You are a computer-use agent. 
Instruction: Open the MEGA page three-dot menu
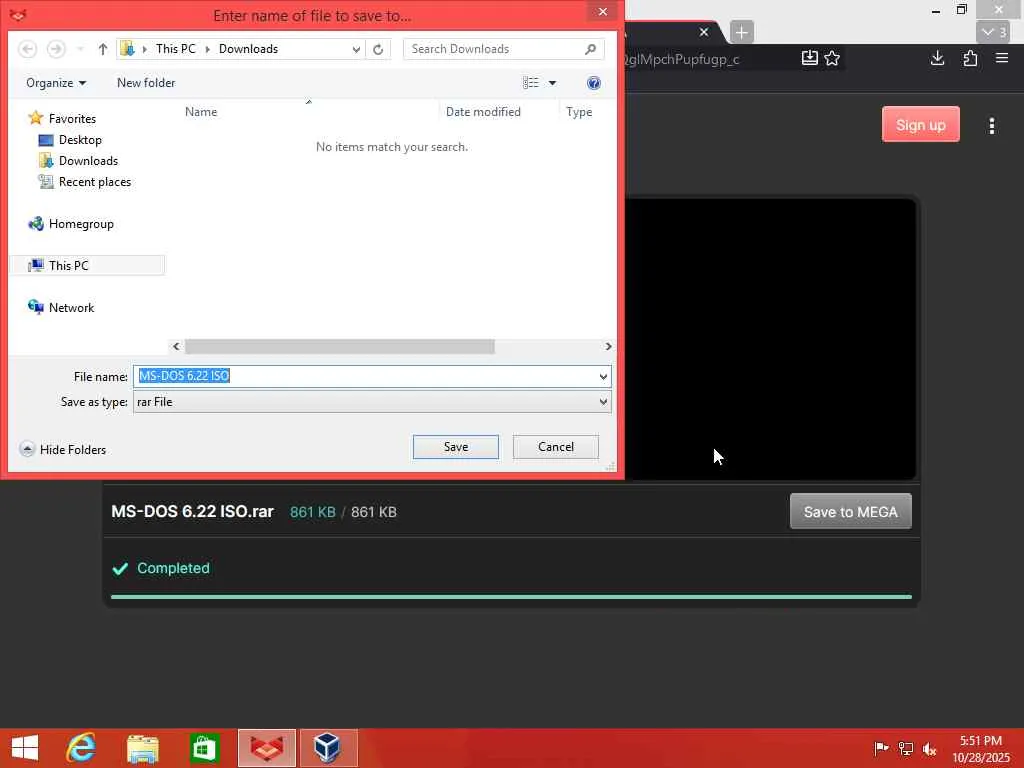991,126
